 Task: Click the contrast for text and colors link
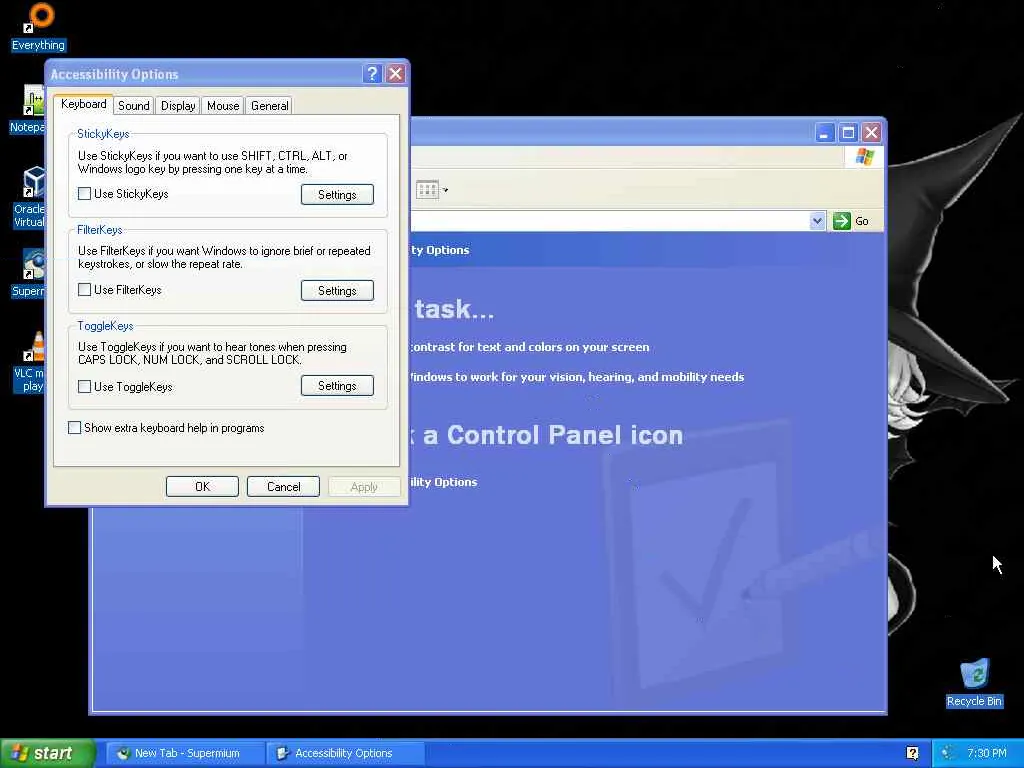(530, 347)
